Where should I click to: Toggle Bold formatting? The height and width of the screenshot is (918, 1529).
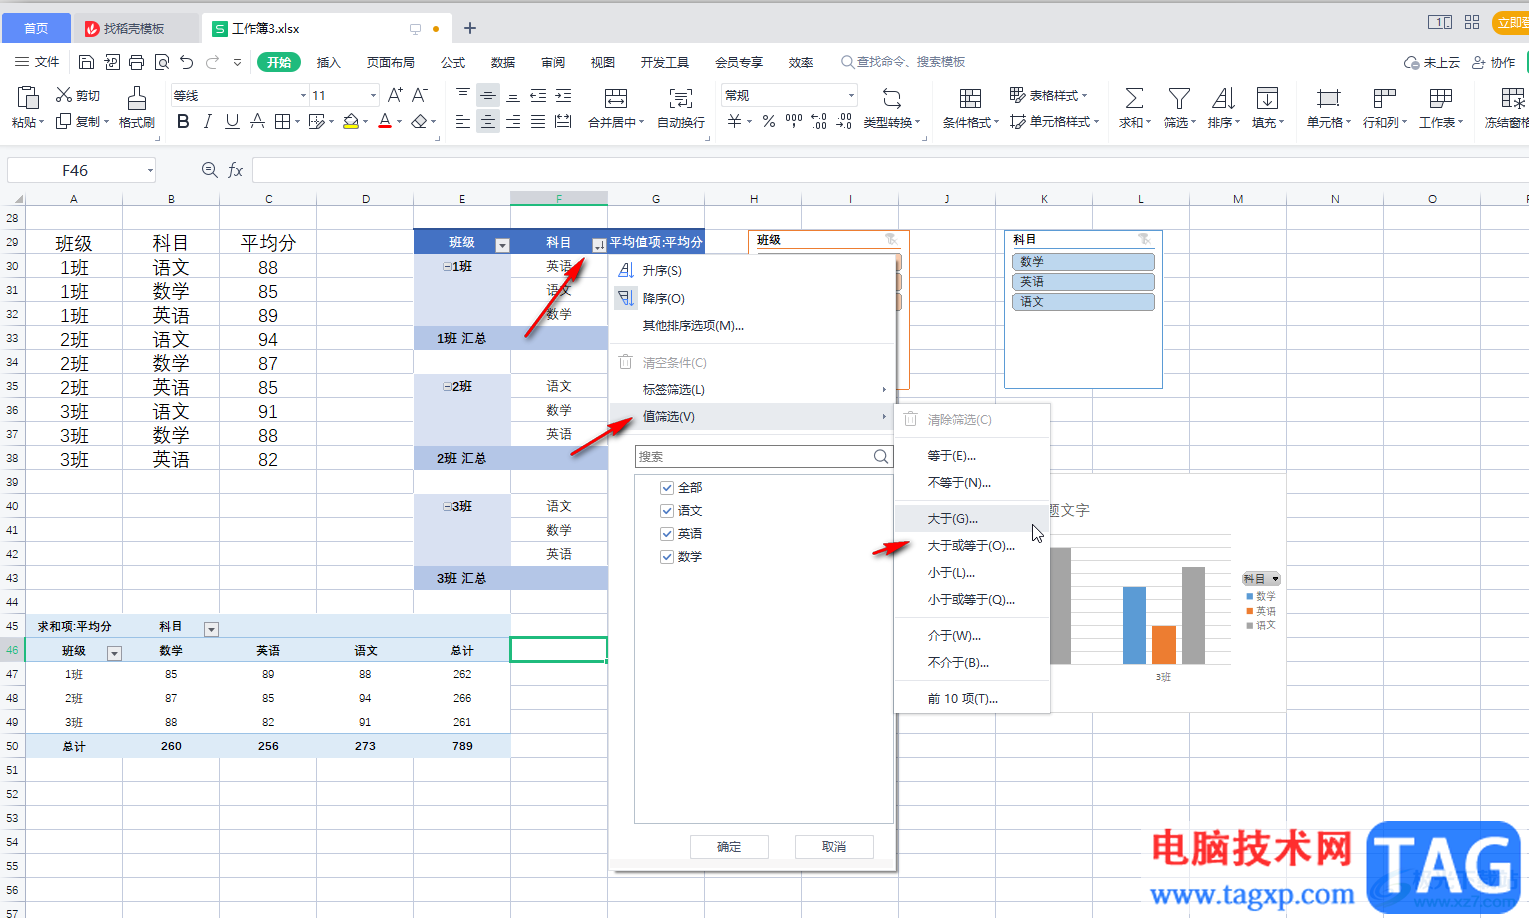pyautogui.click(x=183, y=121)
